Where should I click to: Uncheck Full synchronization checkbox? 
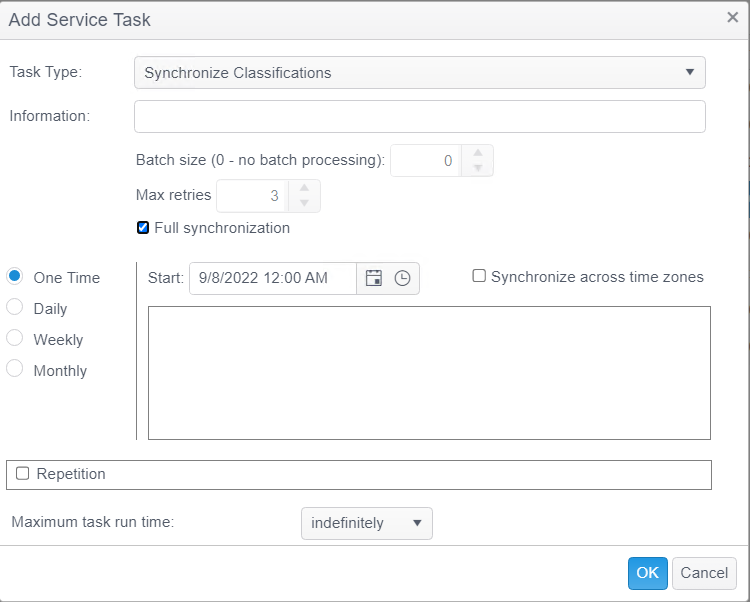143,228
